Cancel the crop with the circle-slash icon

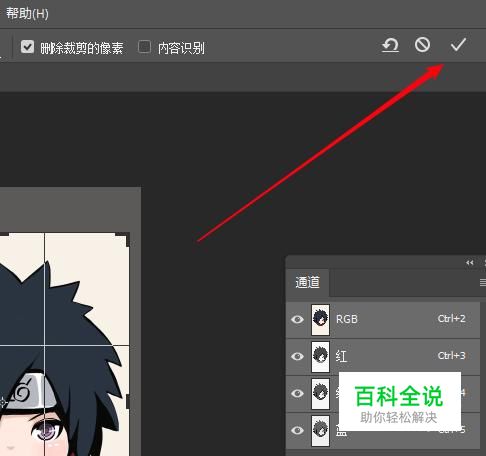(422, 45)
